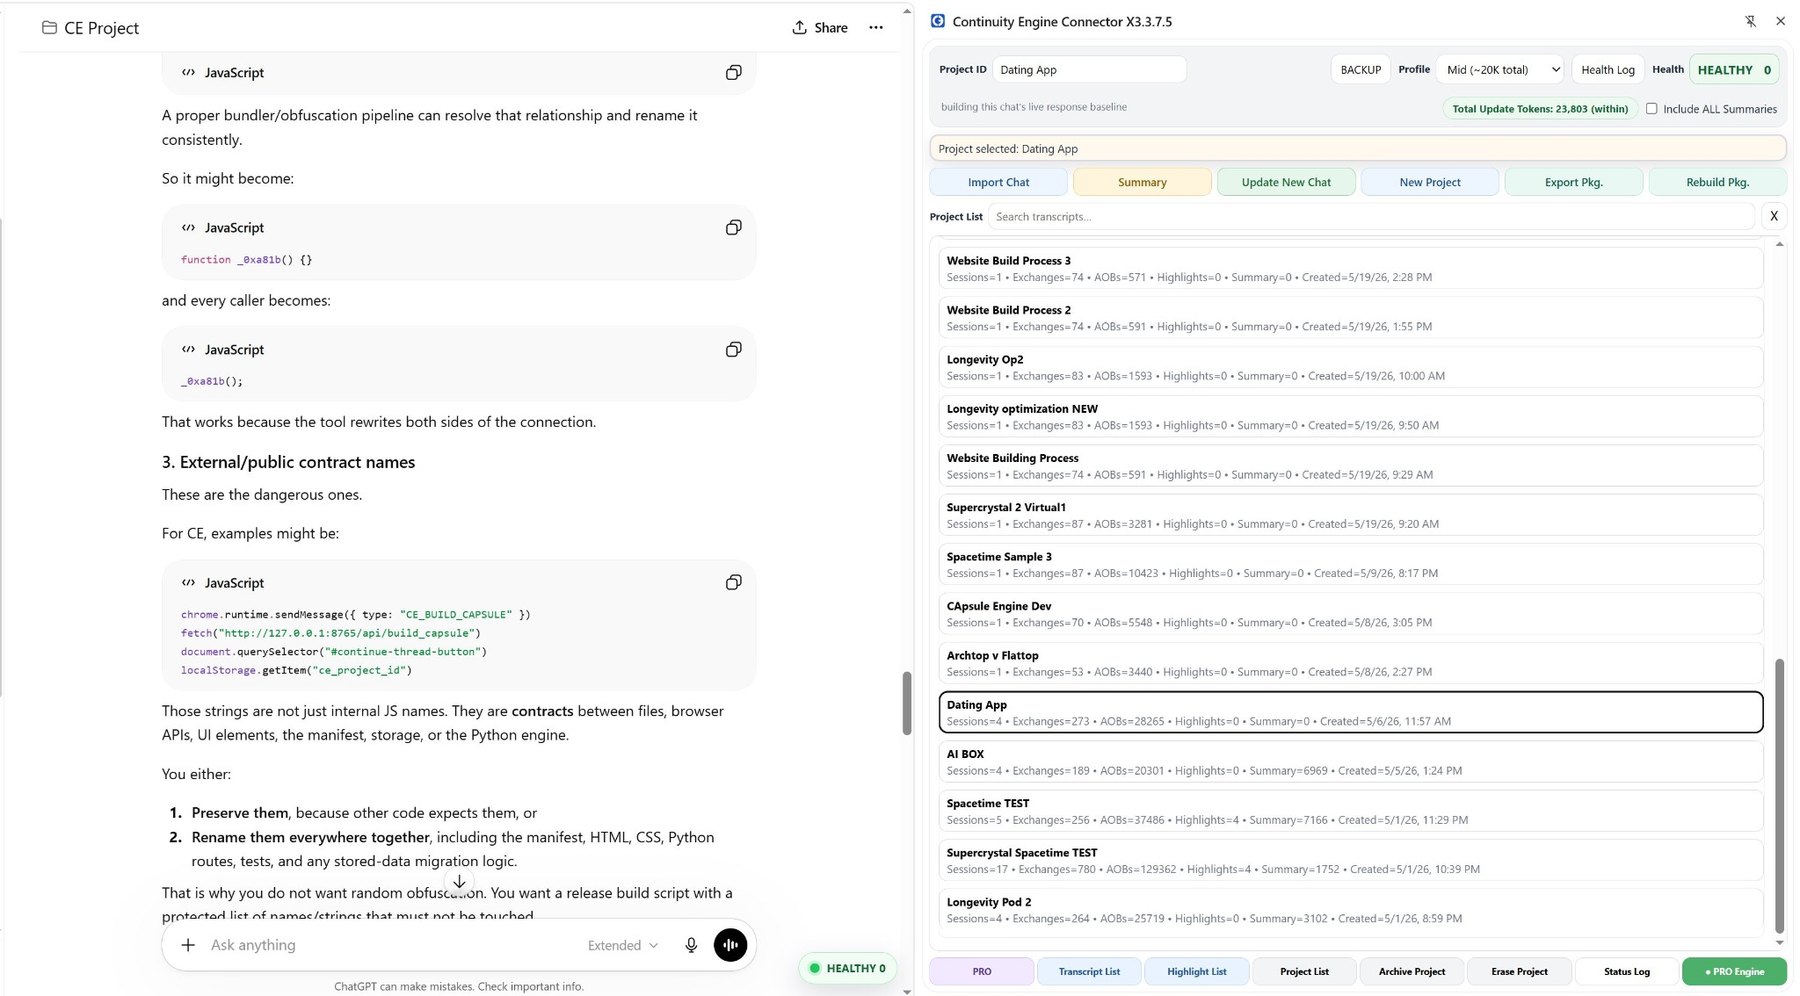
Task: Click the Search transcripts field
Action: [1371, 217]
